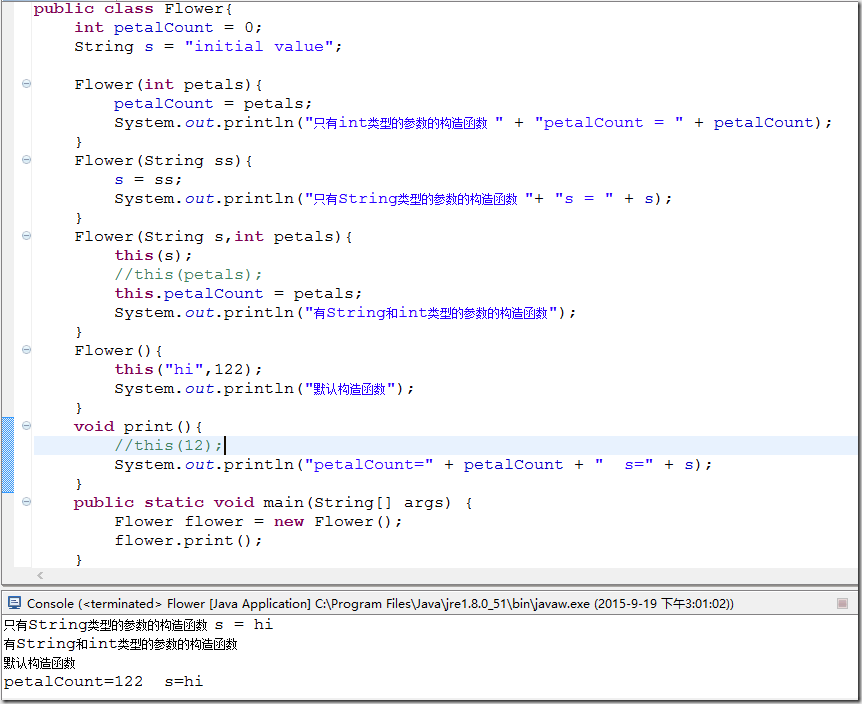Click the Console panel minimize icon
This screenshot has width=862, height=704.
click(841, 603)
